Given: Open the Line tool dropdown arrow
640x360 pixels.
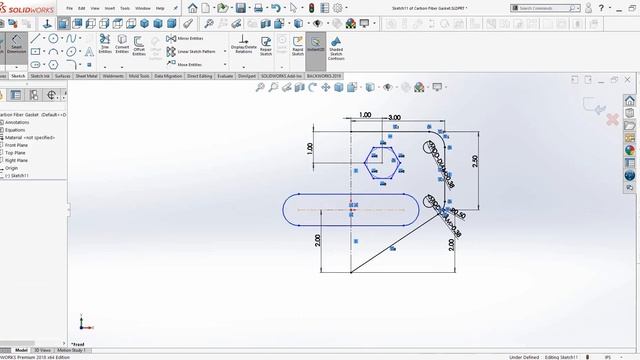Looking at the screenshot, I should point(44,39).
